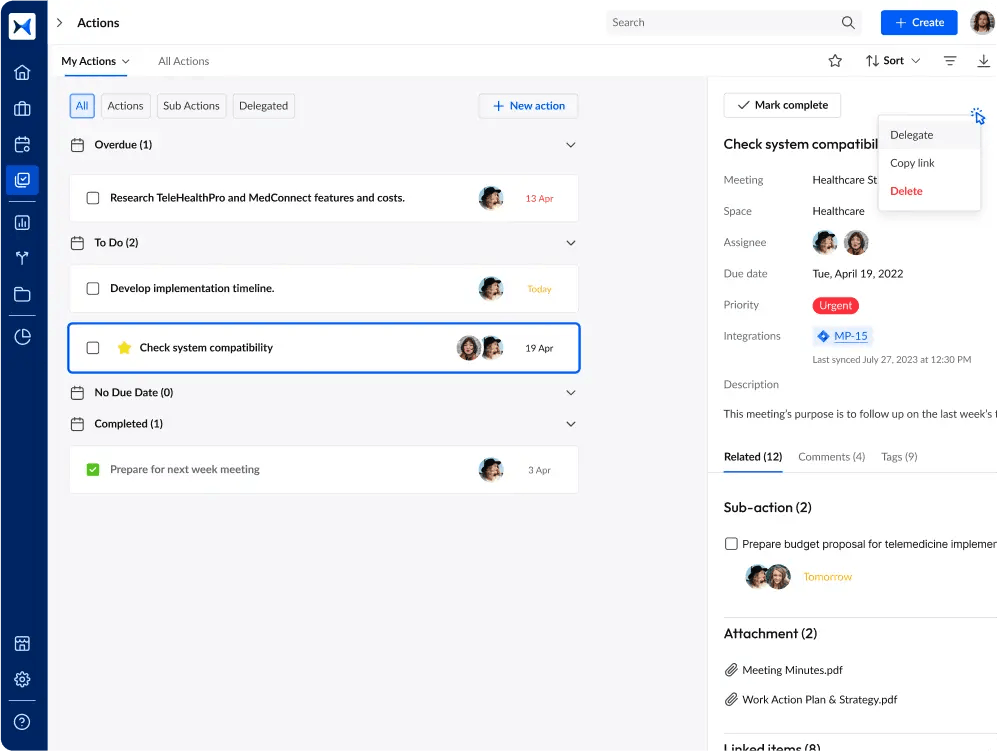Open settings gear in sidebar
This screenshot has height=751, width=997.
[22, 680]
